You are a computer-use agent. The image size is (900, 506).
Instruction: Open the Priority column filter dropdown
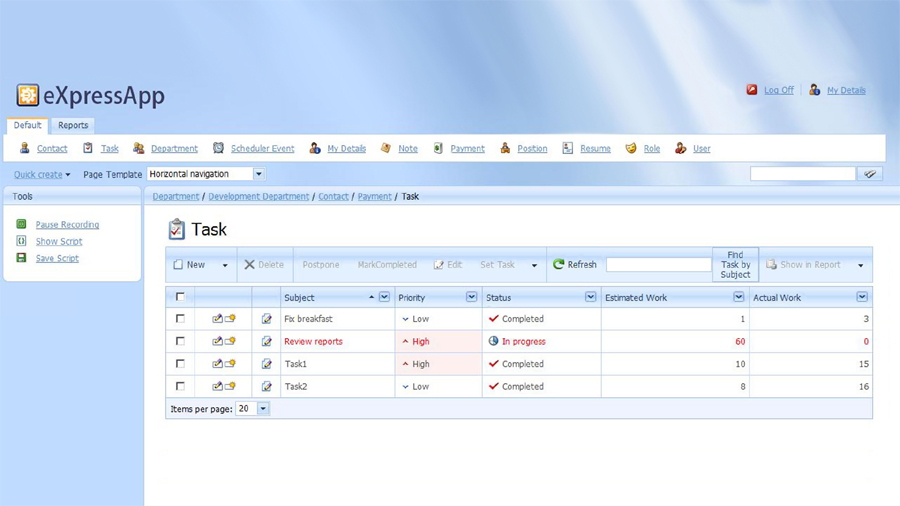pyautogui.click(x=471, y=297)
